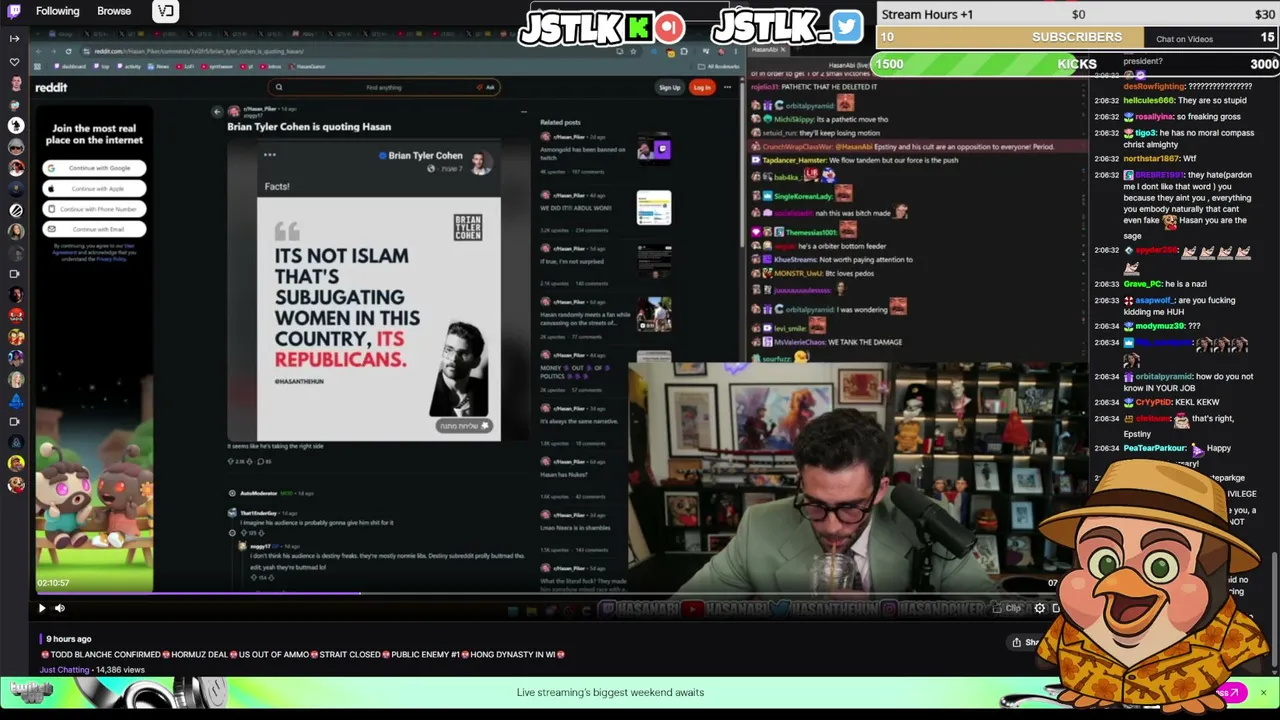Choose Continue with Google on Reddit panel
This screenshot has height=720, width=1280.
pyautogui.click(x=94, y=168)
